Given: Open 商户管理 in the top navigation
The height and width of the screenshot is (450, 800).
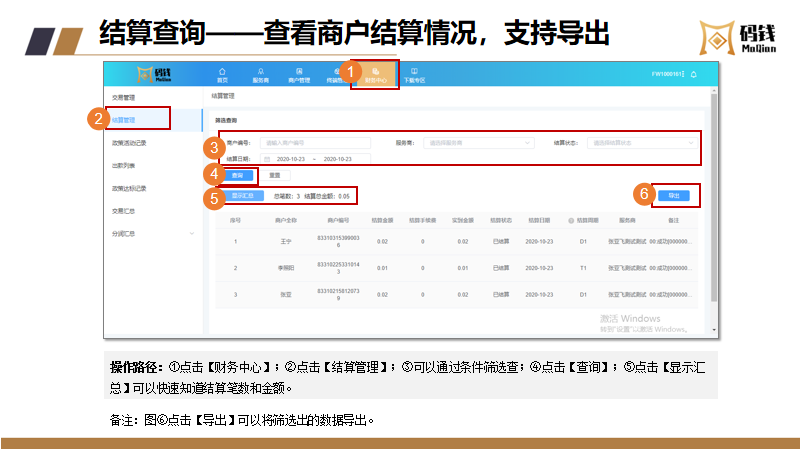Looking at the screenshot, I should coord(298,74).
